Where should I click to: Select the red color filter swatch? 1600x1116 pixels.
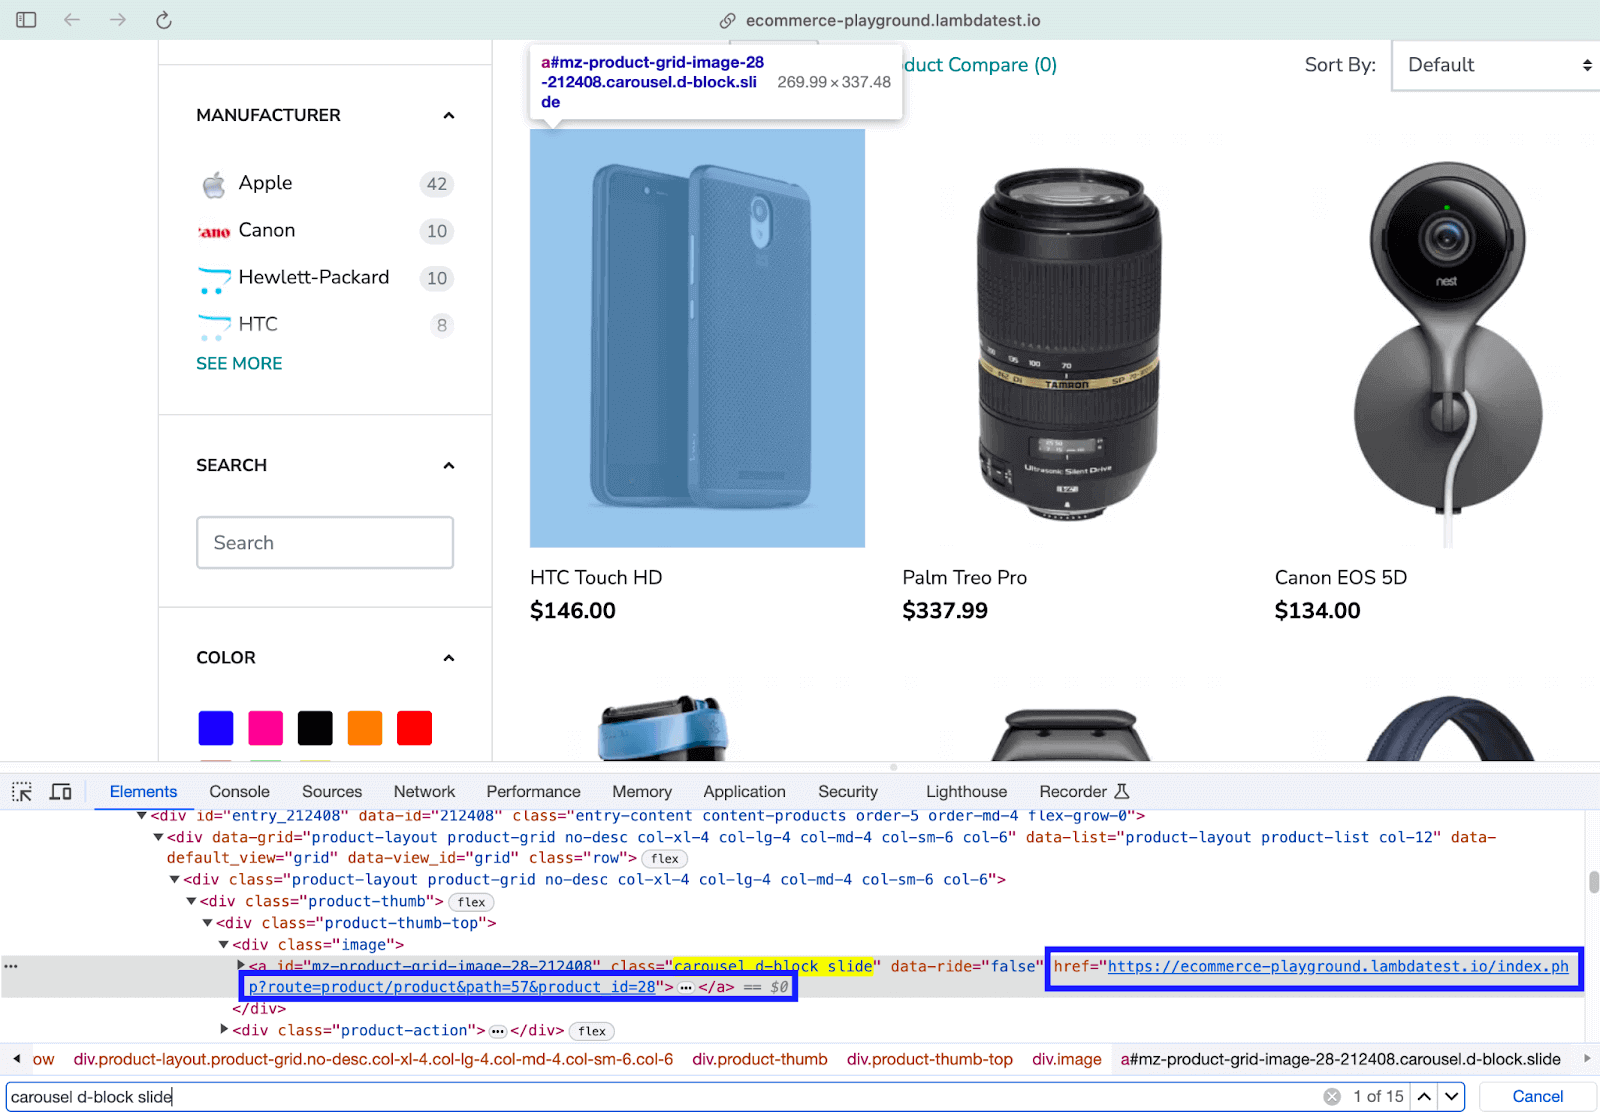[x=414, y=728]
